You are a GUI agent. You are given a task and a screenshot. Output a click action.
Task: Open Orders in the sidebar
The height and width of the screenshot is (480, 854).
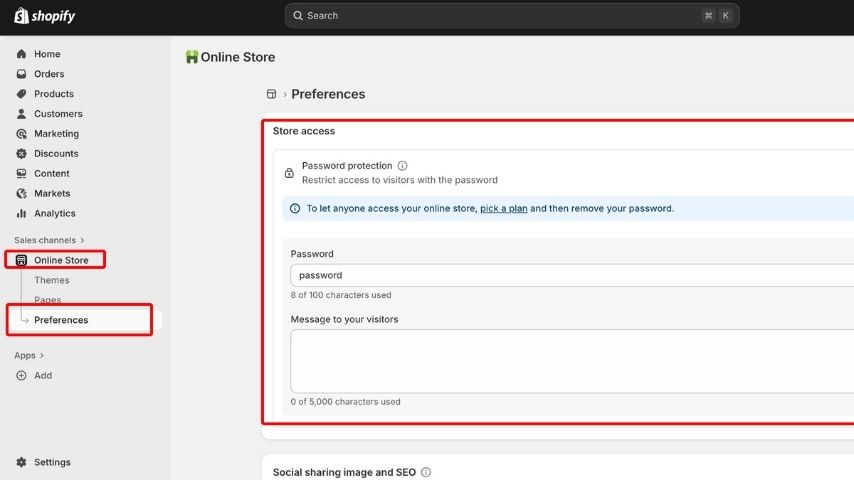[49, 74]
